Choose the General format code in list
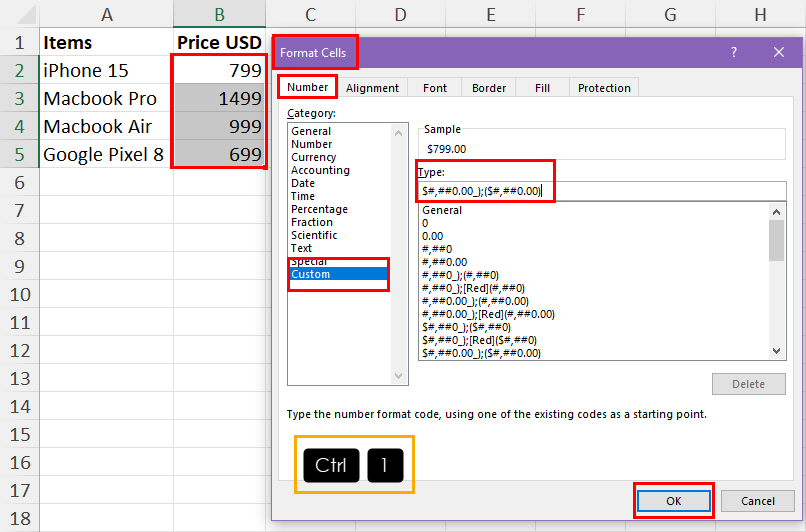Image resolution: width=806 pixels, height=532 pixels. (442, 210)
